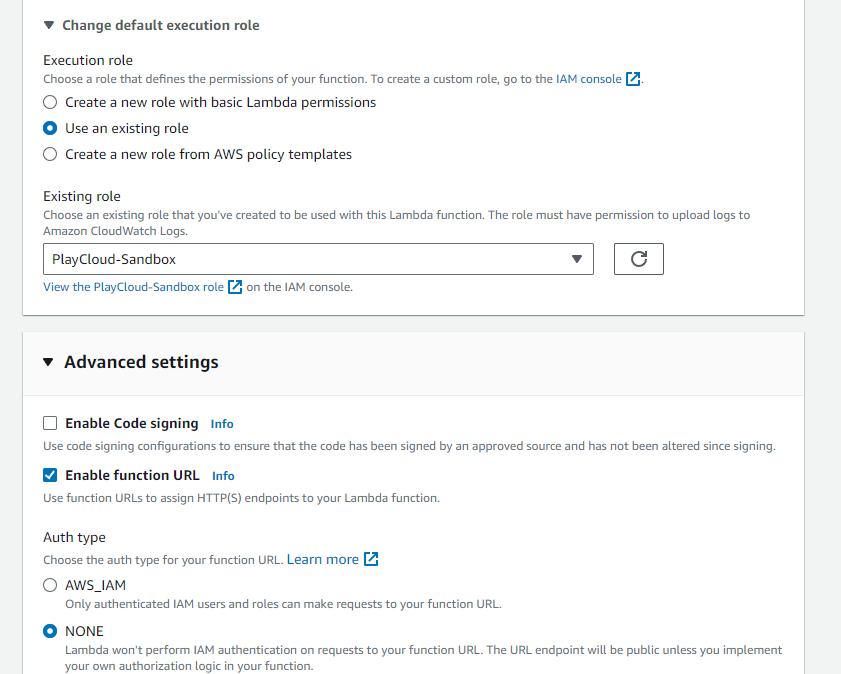Click the refresh existing roles icon button
The width and height of the screenshot is (841, 674).
(x=639, y=259)
